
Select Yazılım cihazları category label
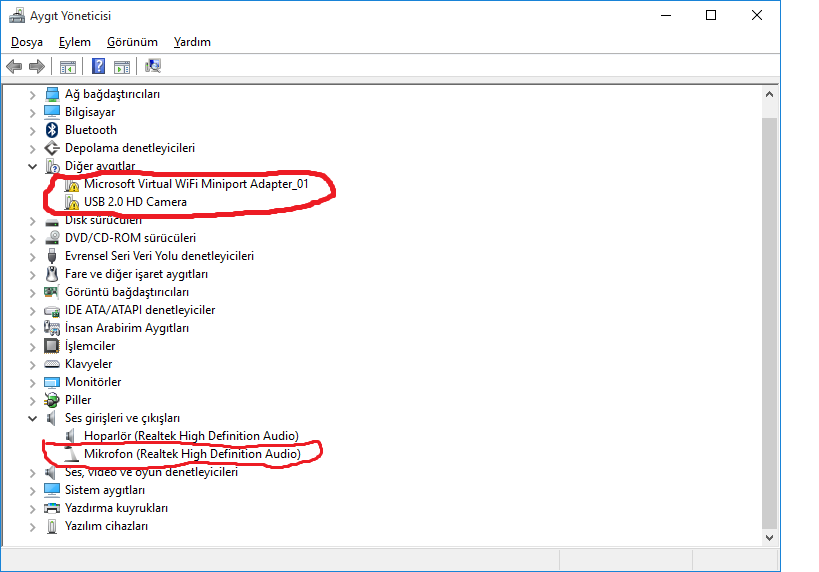107,526
